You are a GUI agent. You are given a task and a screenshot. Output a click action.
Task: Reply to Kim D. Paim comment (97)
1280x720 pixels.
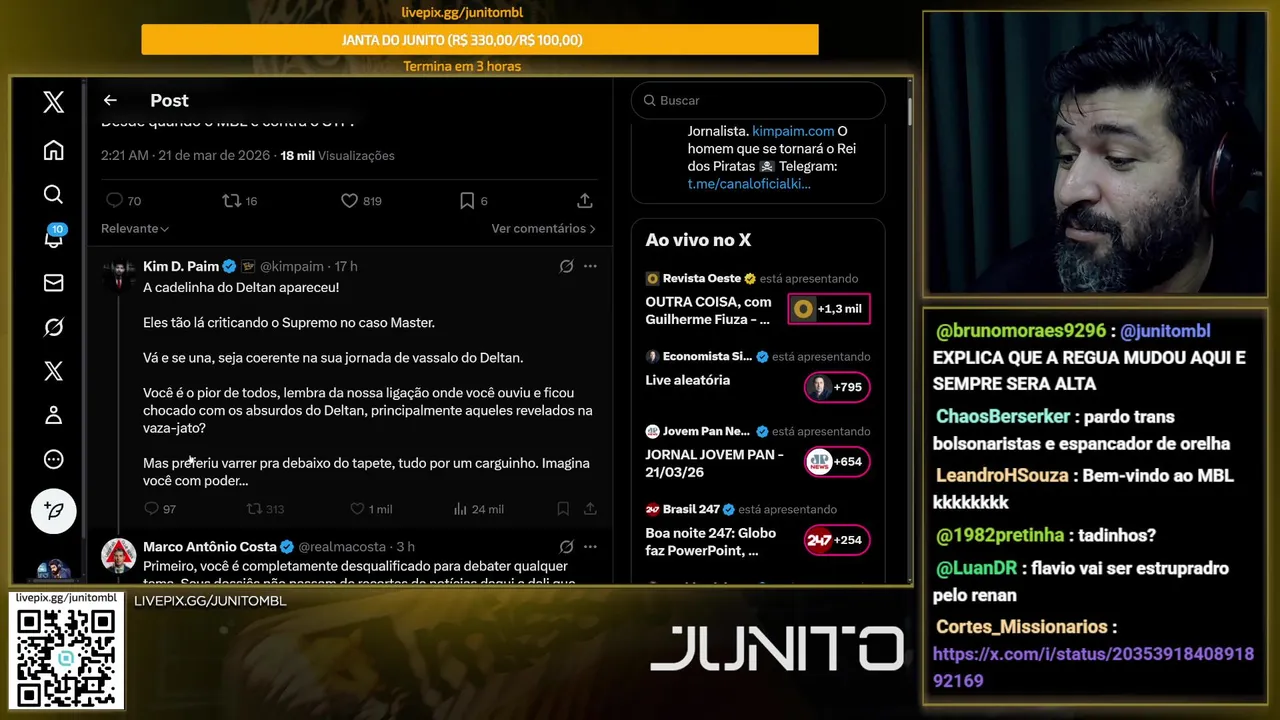[152, 509]
